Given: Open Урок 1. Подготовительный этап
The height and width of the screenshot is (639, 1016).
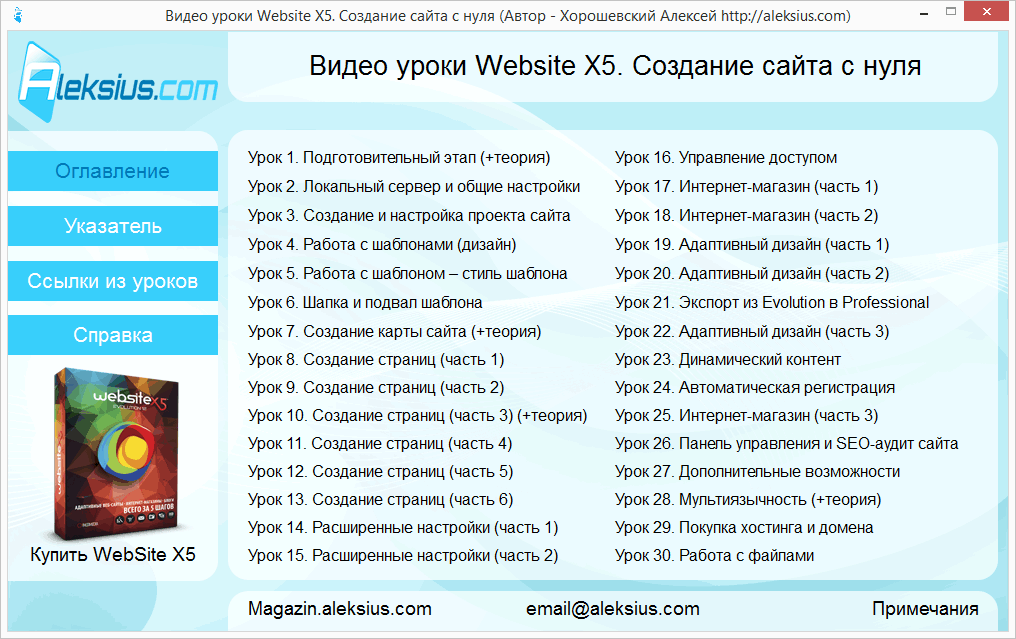Looking at the screenshot, I should pos(399,158).
